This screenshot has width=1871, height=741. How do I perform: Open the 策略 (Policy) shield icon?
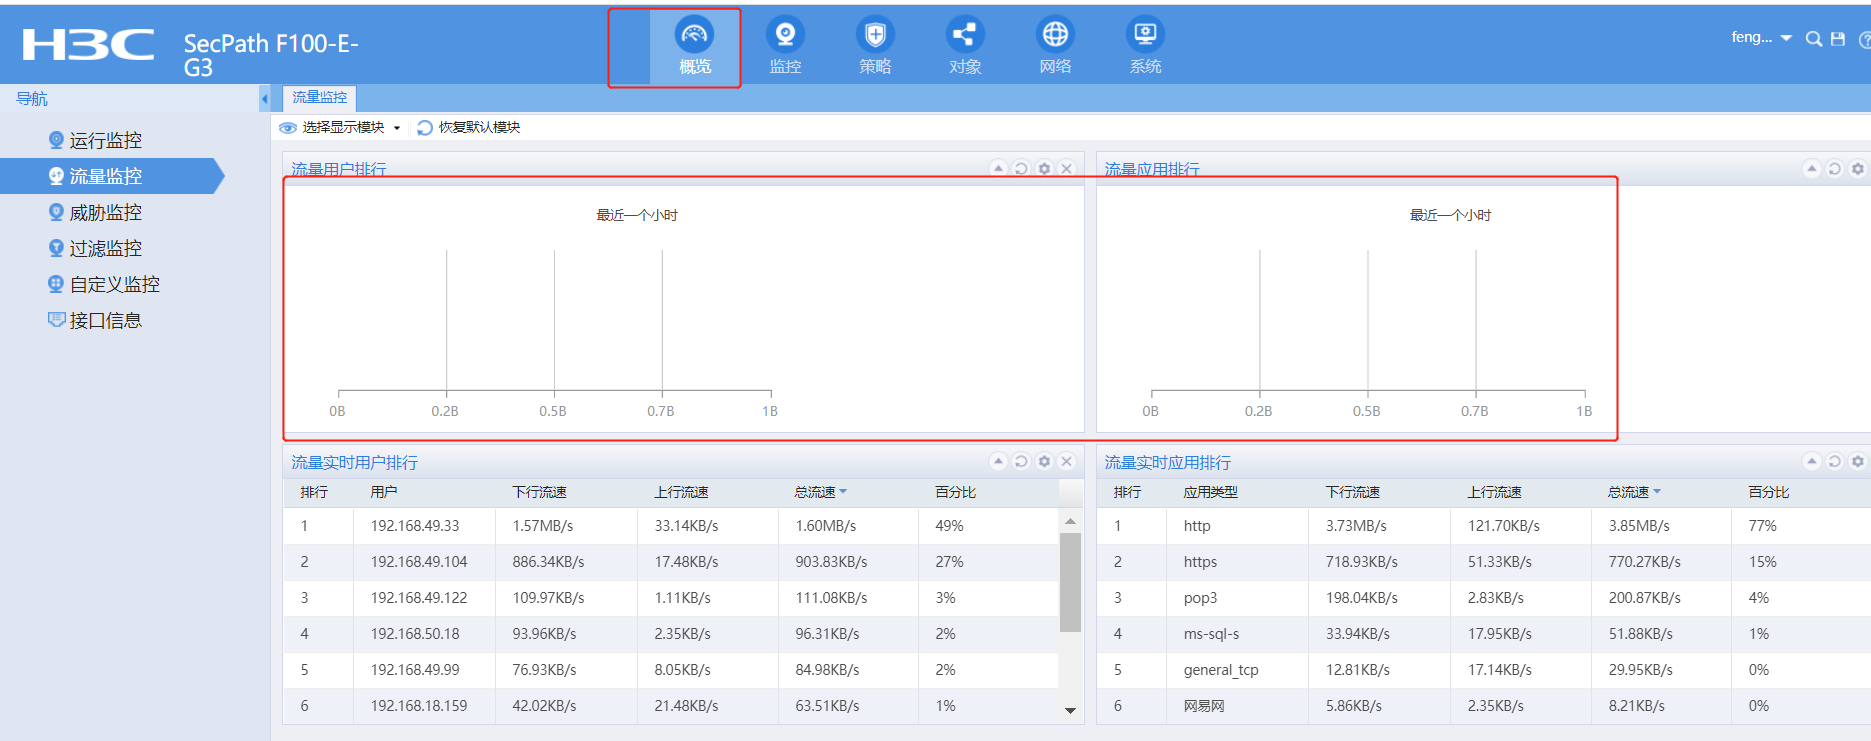pos(875,45)
